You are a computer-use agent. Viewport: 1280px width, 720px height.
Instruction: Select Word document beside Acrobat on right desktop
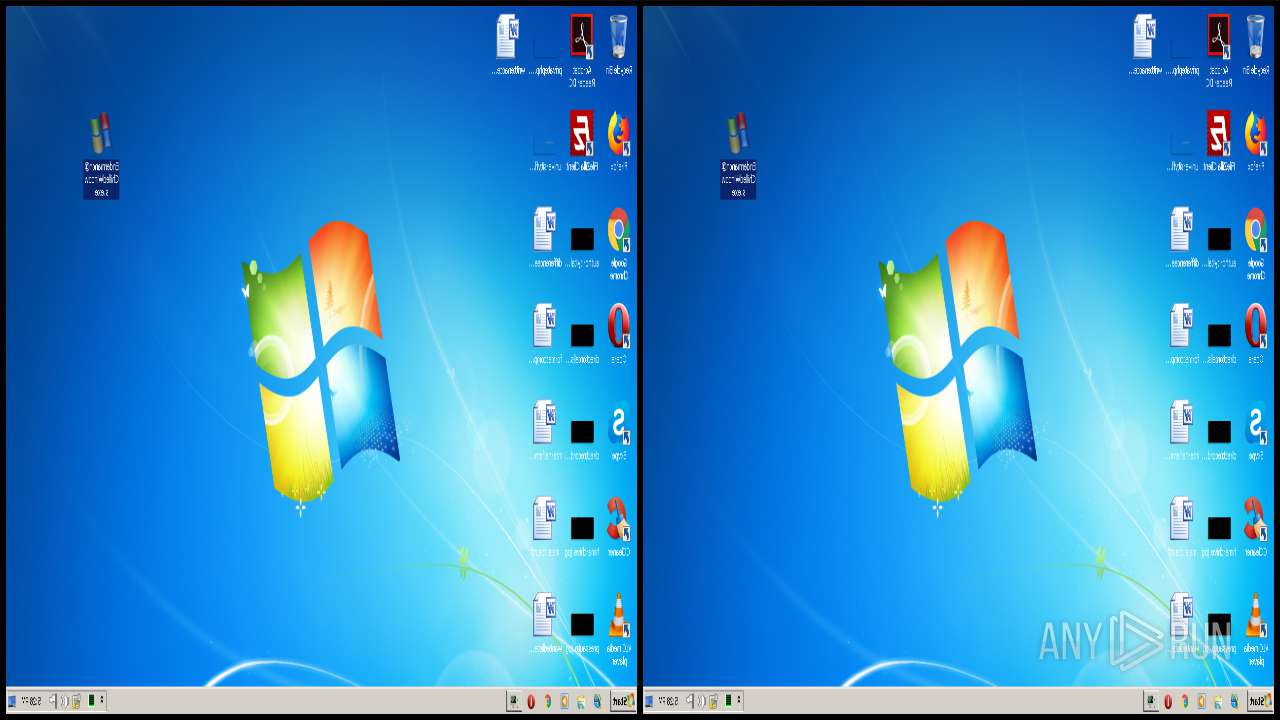[1145, 44]
